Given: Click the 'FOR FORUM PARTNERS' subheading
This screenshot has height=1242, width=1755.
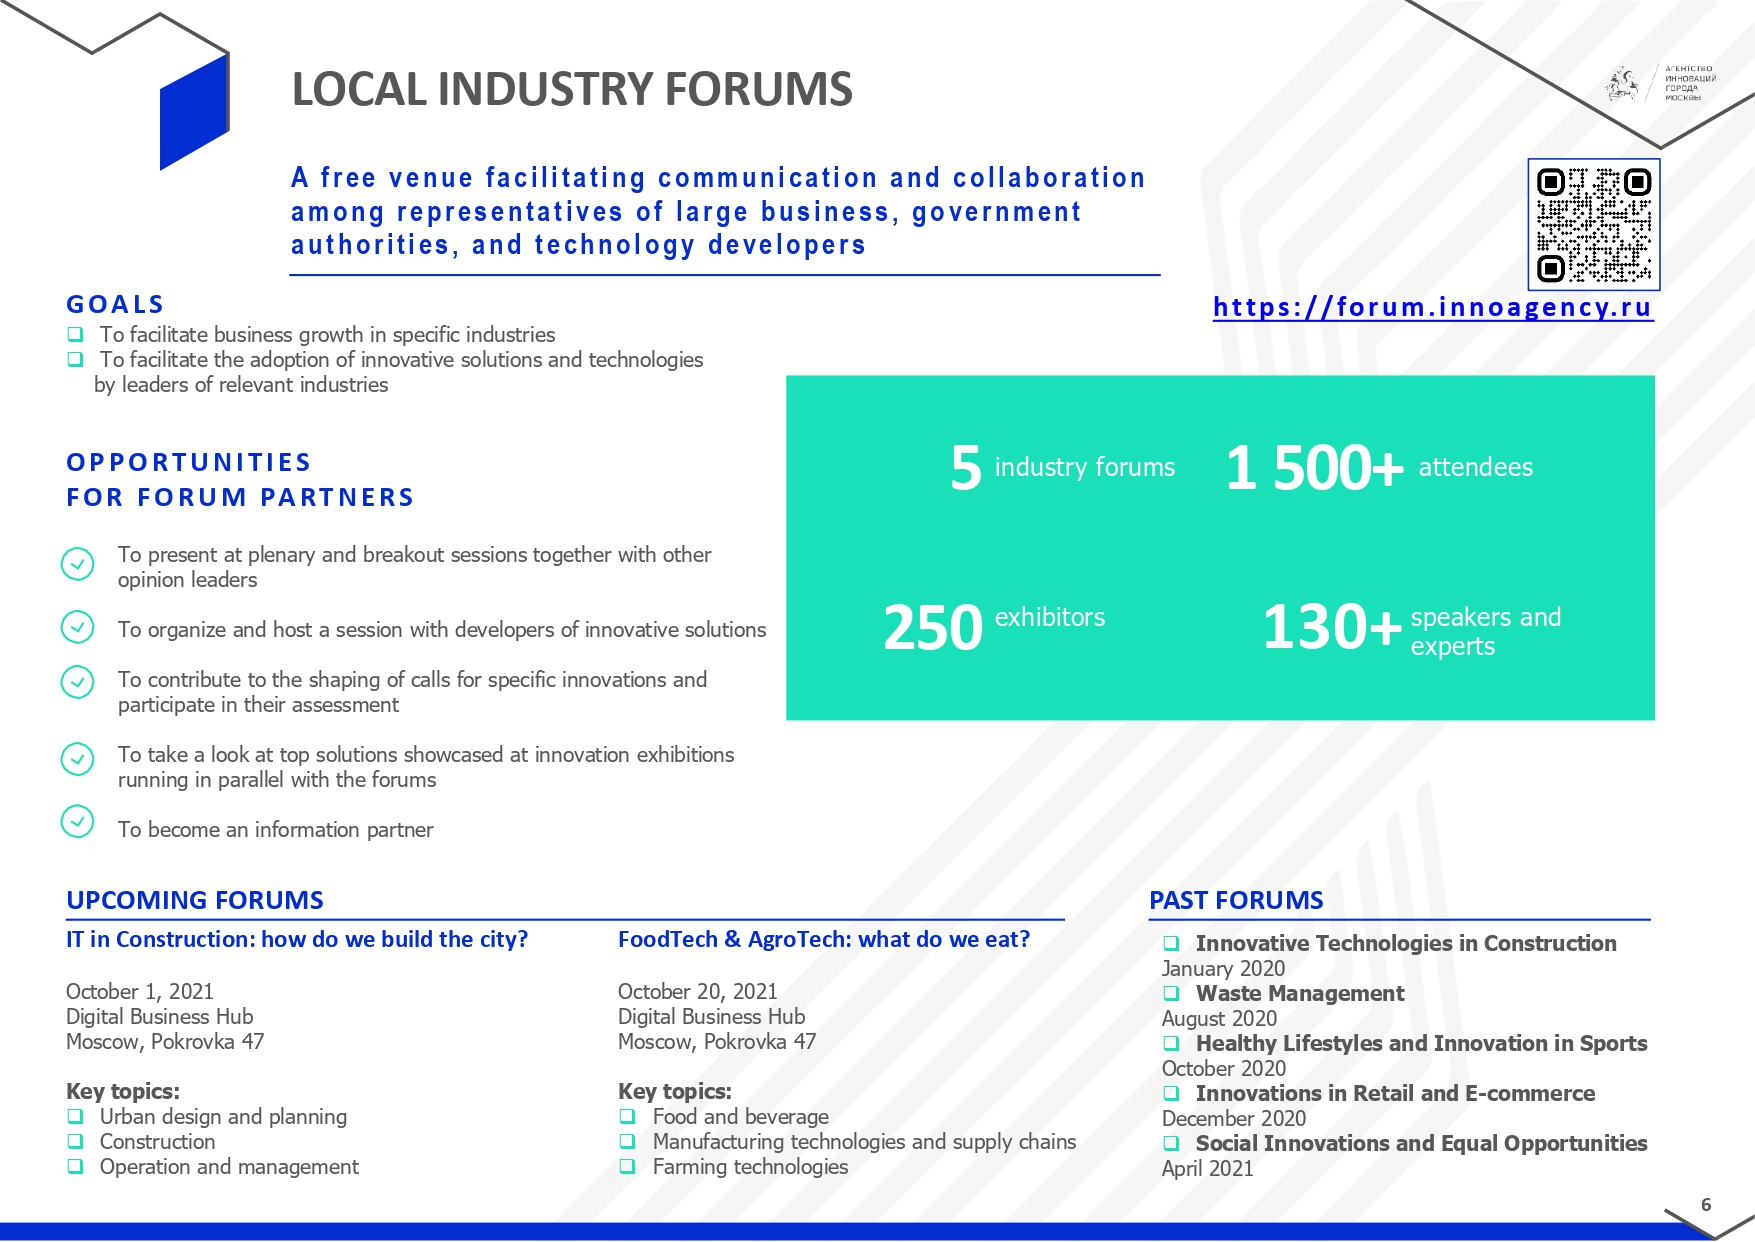Looking at the screenshot, I should pyautogui.click(x=240, y=497).
